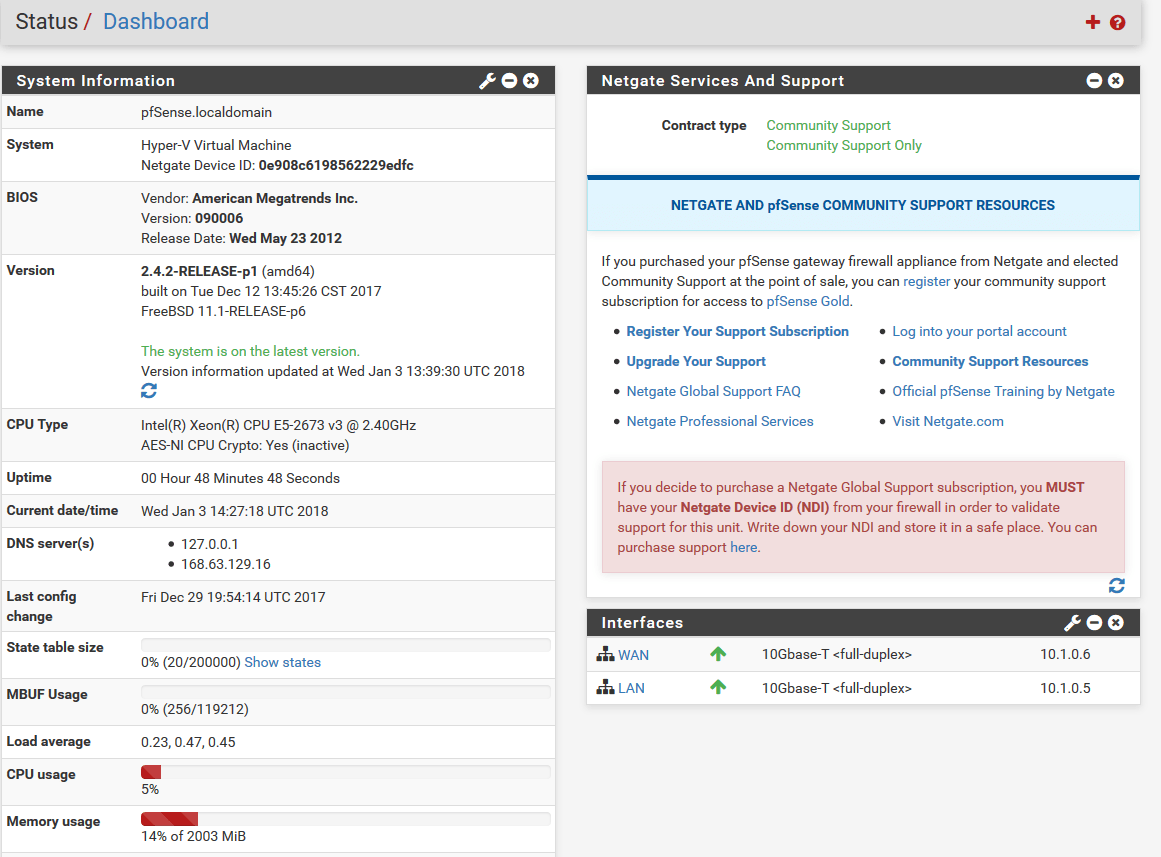The height and width of the screenshot is (857, 1161).
Task: Close the System Information widget
Action: (x=531, y=81)
